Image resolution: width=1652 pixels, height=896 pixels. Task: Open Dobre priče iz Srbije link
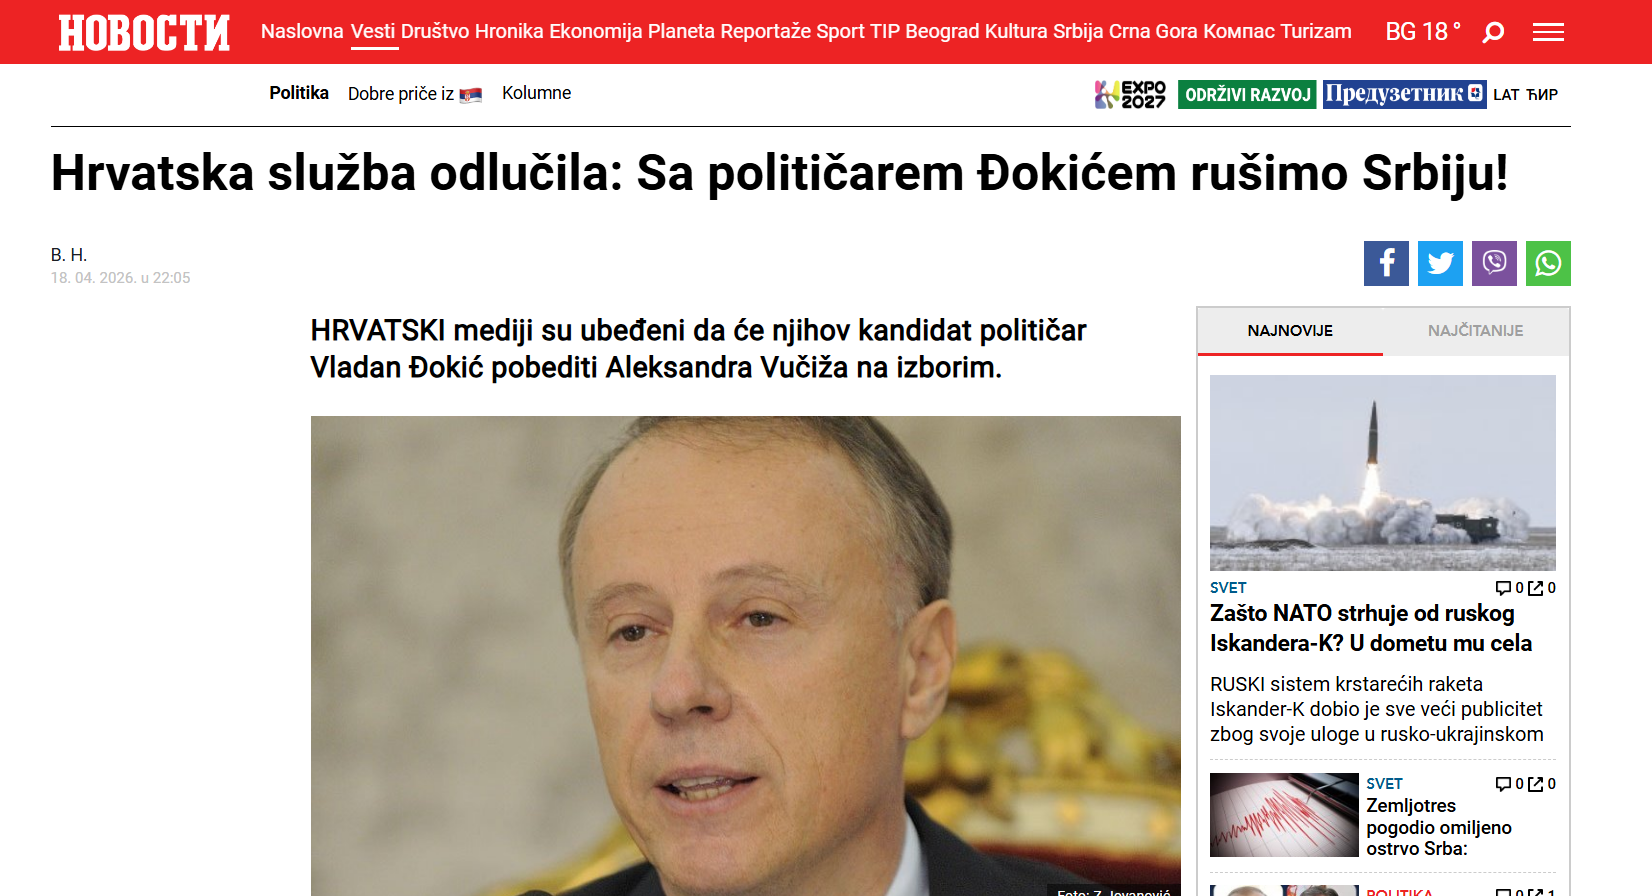[x=415, y=94]
